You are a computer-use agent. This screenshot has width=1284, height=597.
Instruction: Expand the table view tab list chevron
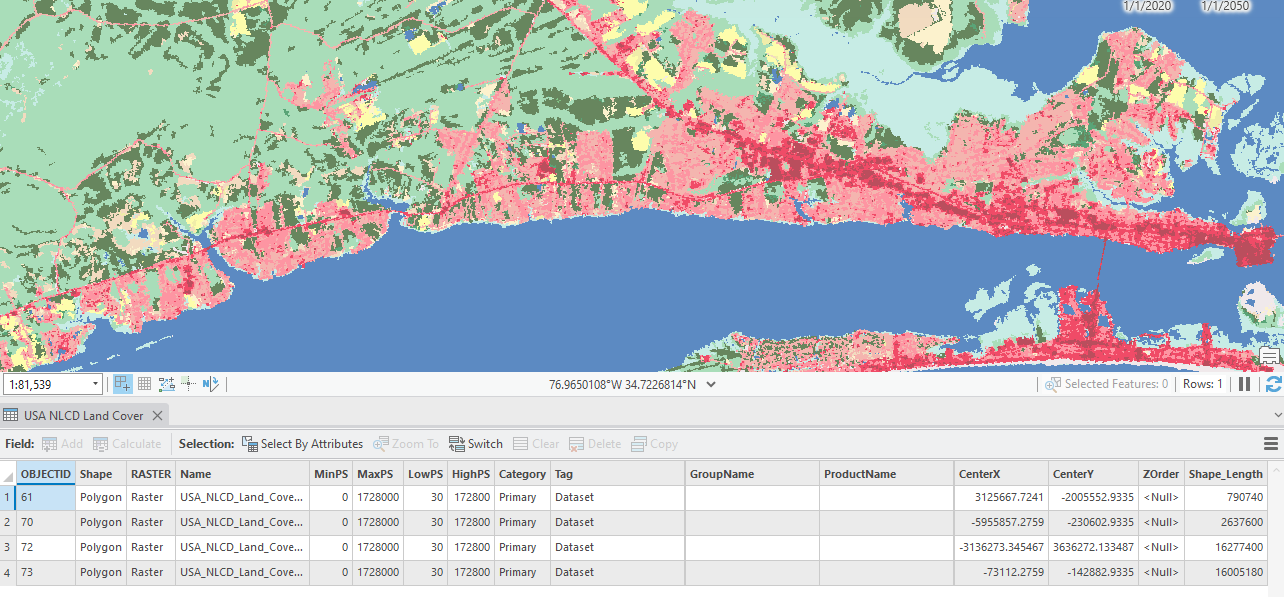[x=1278, y=415]
